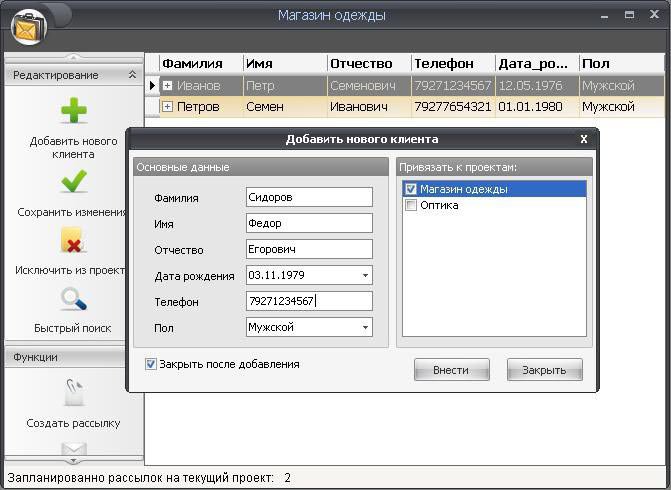
Task: Close the Add new client dialog with X
Action: click(584, 139)
